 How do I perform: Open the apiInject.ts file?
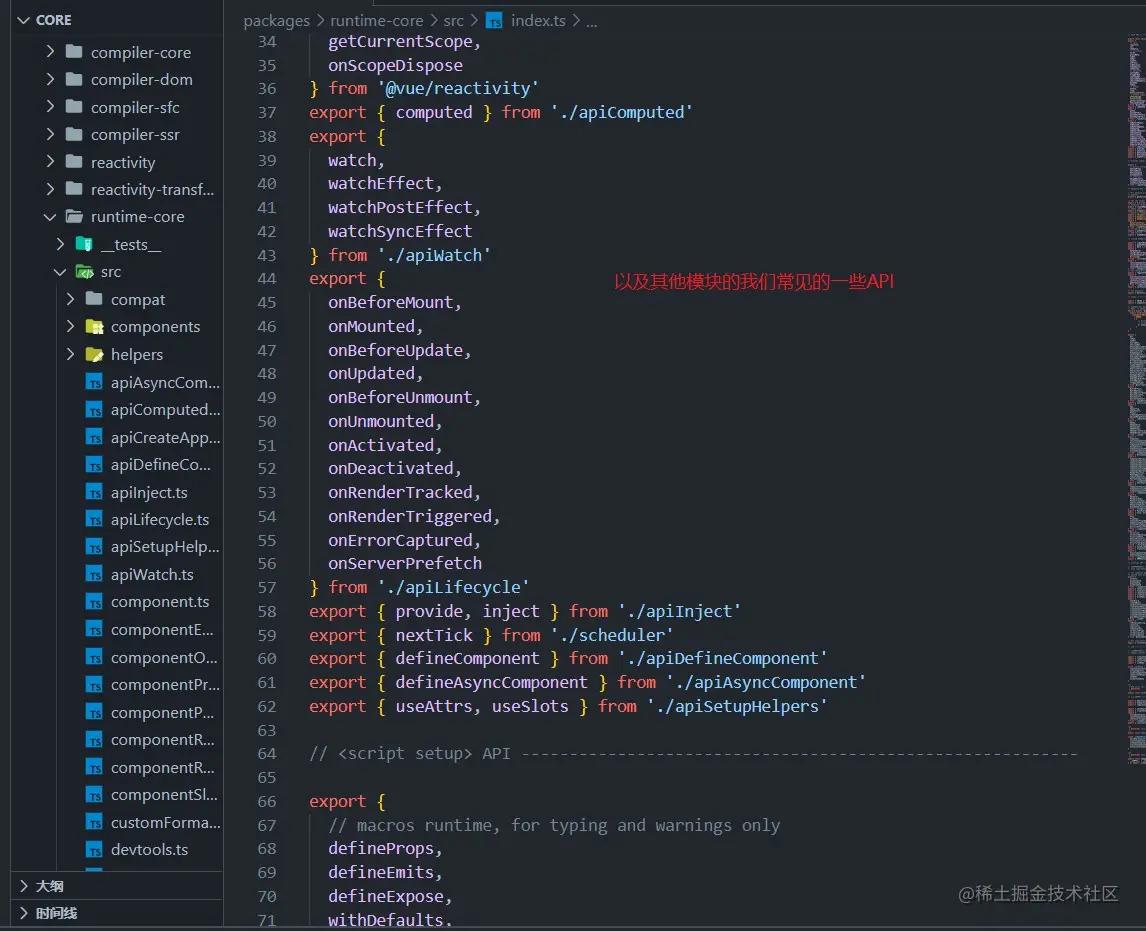coord(149,493)
